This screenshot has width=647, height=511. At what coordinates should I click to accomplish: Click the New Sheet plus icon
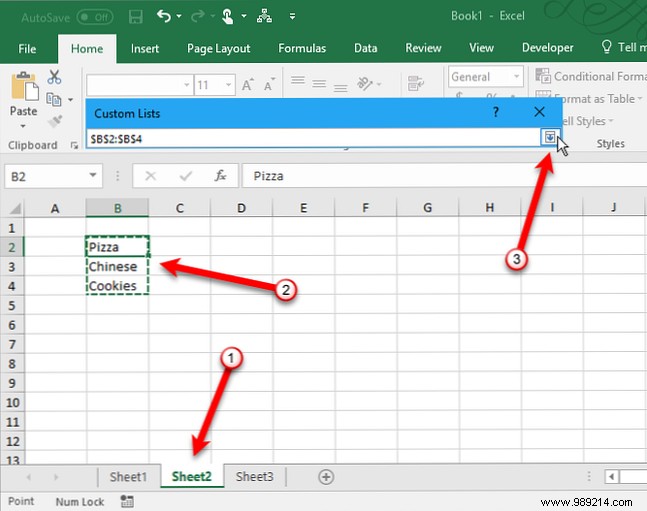(x=326, y=477)
